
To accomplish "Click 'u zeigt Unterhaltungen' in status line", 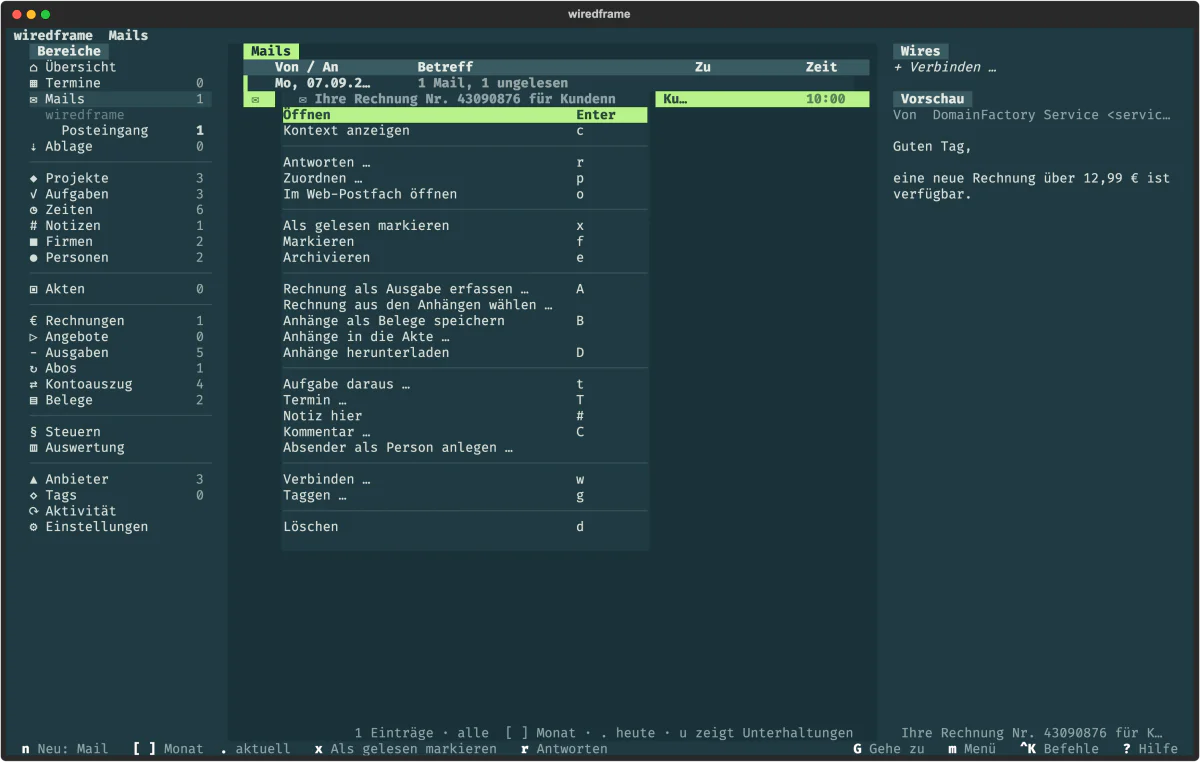I will tap(766, 733).
